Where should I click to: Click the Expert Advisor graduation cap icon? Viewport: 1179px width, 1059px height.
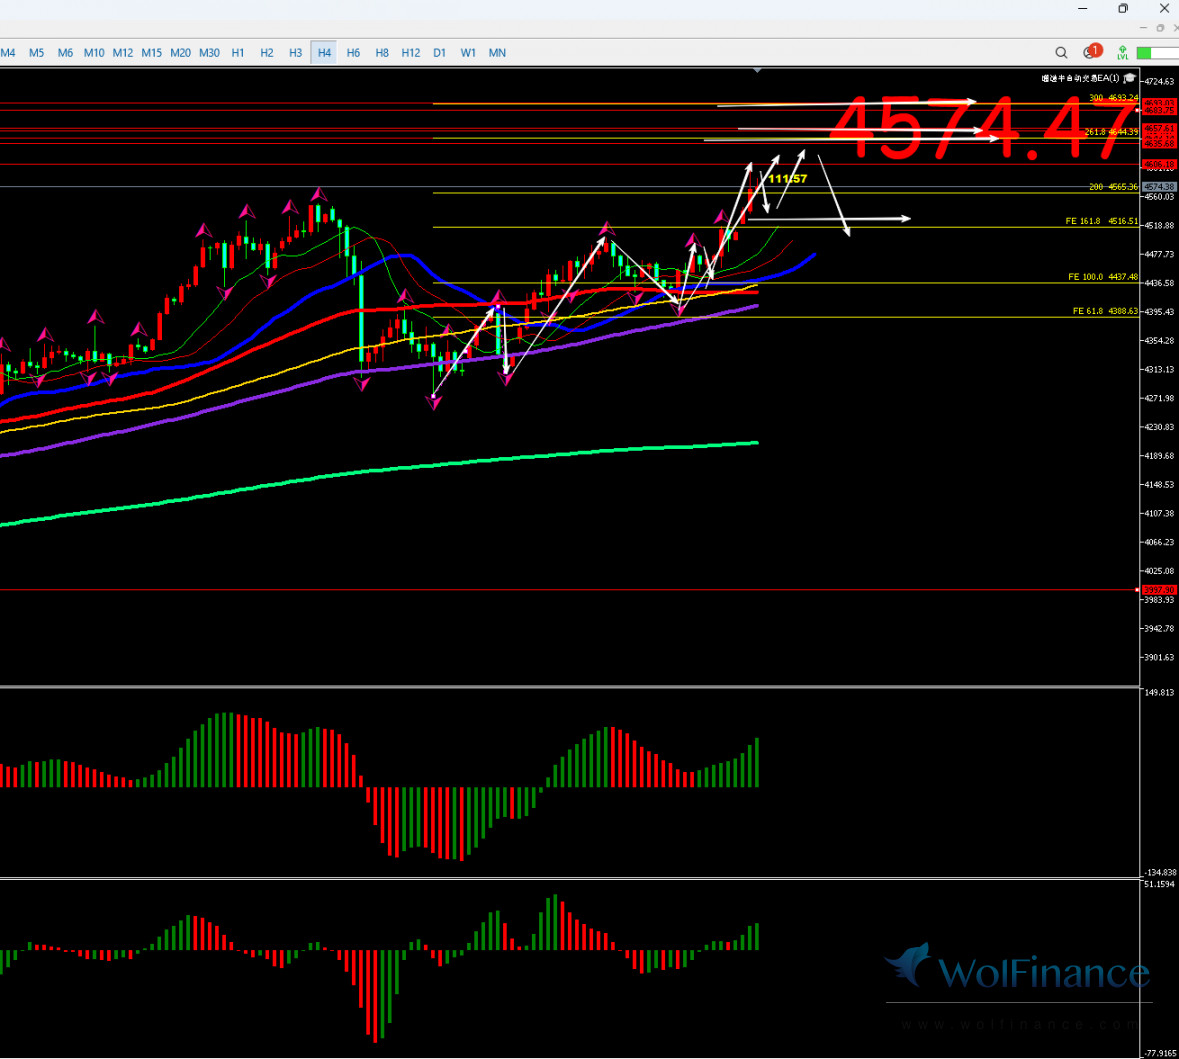(1130, 78)
